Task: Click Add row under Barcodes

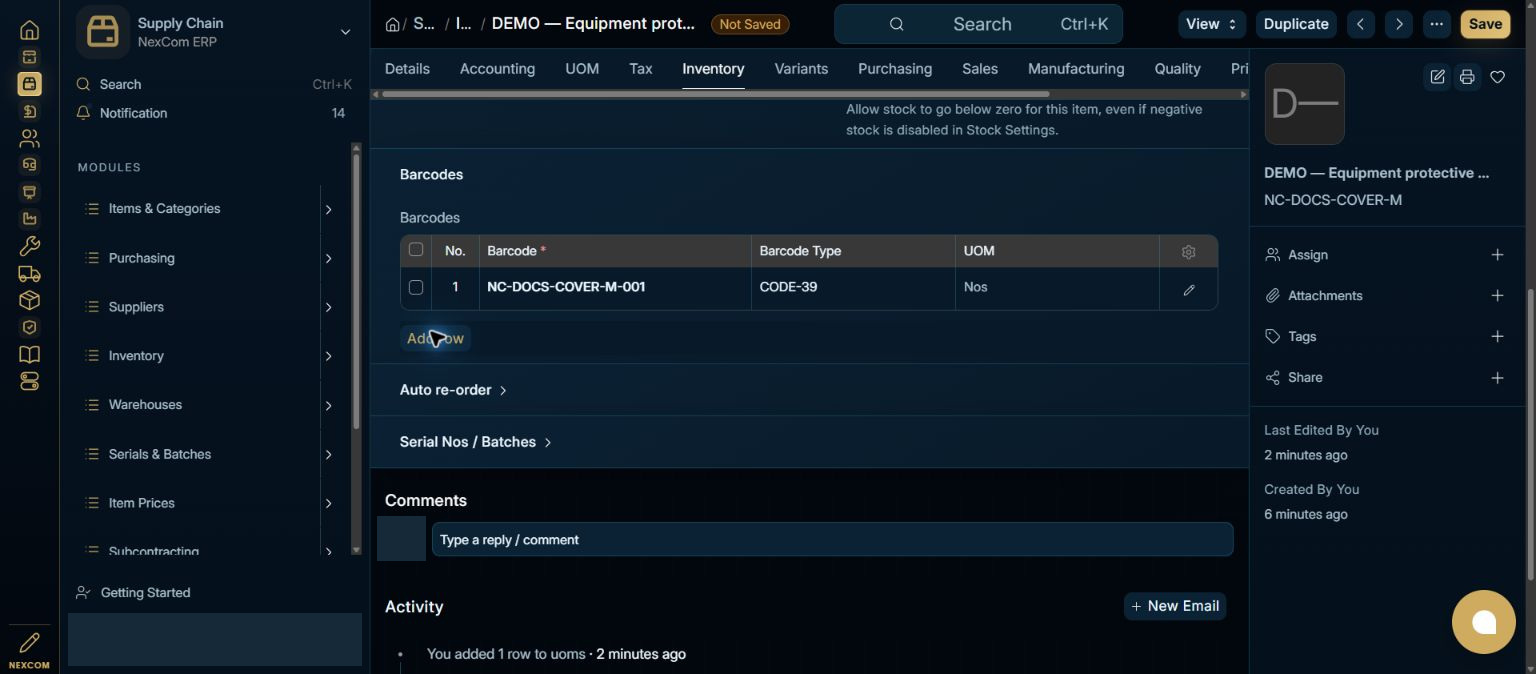Action: pyautogui.click(x=435, y=339)
